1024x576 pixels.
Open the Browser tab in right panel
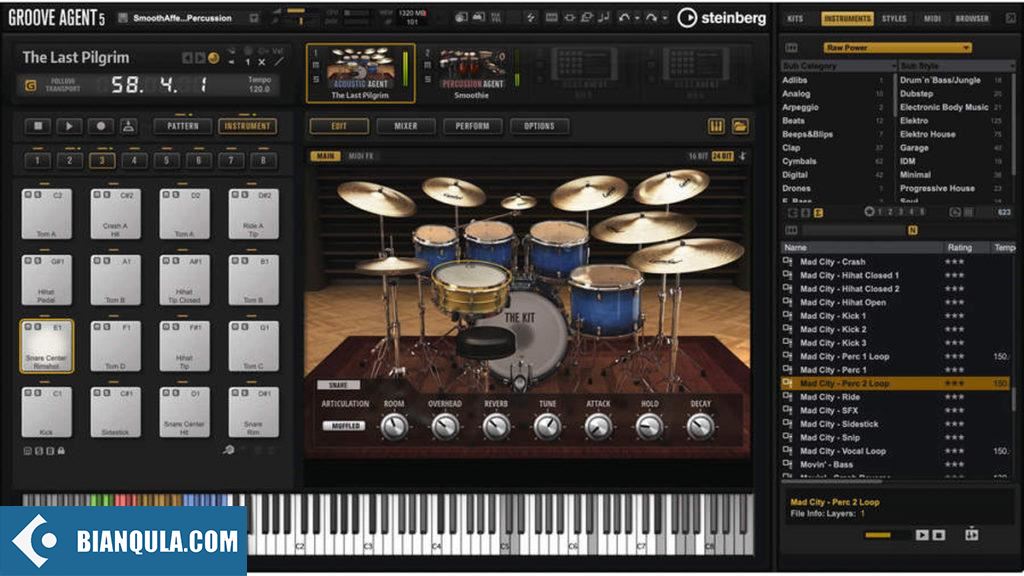click(972, 19)
